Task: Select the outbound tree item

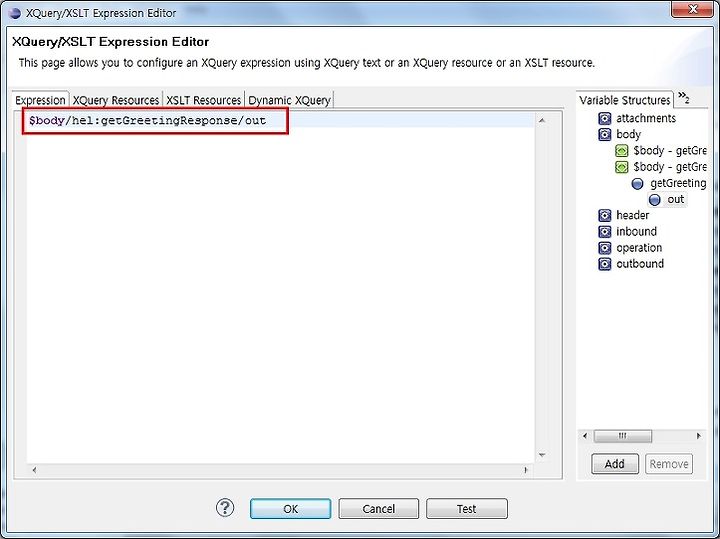Action: (640, 264)
